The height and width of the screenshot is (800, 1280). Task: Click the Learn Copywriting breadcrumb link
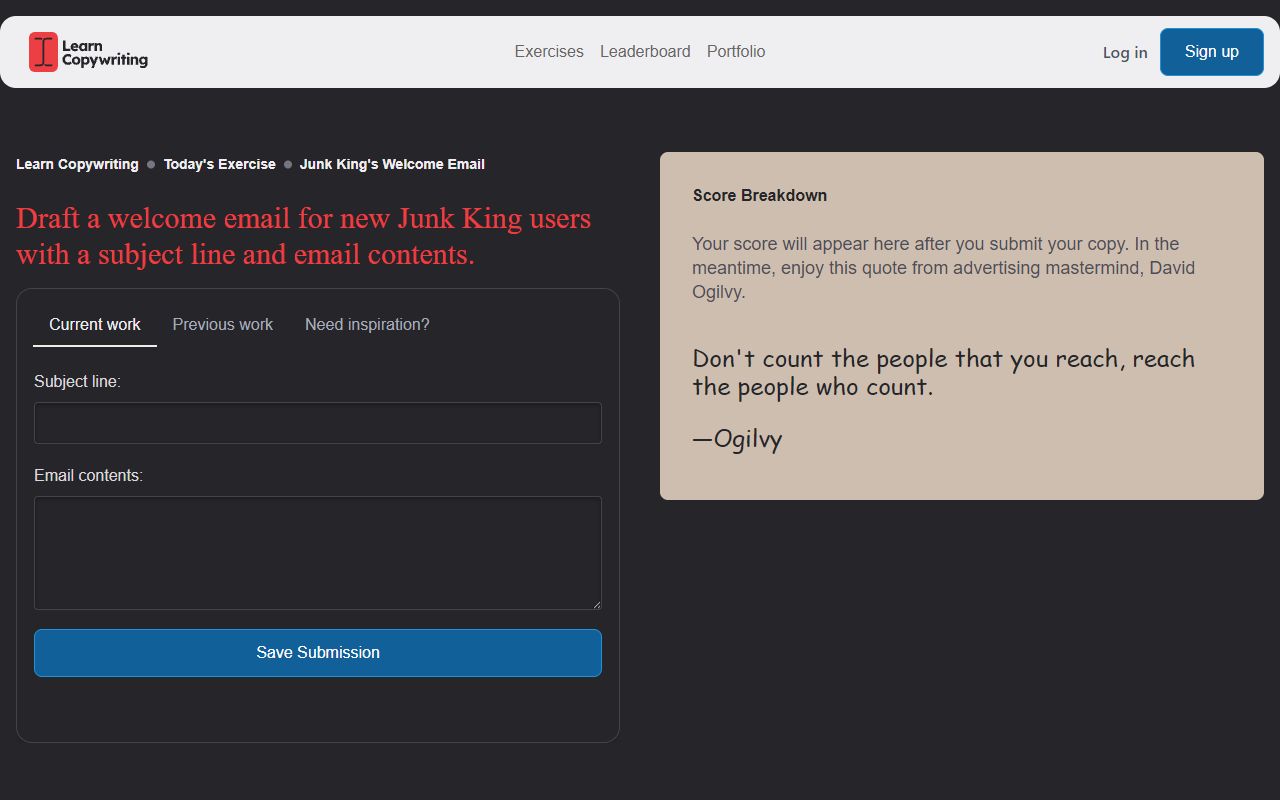(x=77, y=164)
